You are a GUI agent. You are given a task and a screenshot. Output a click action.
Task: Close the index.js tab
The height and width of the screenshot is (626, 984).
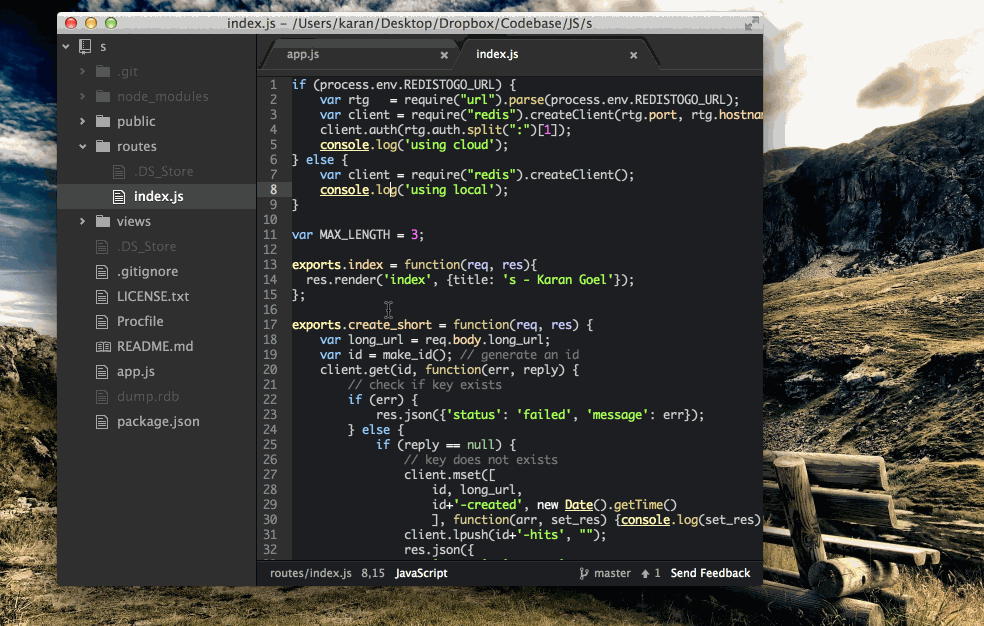point(633,55)
